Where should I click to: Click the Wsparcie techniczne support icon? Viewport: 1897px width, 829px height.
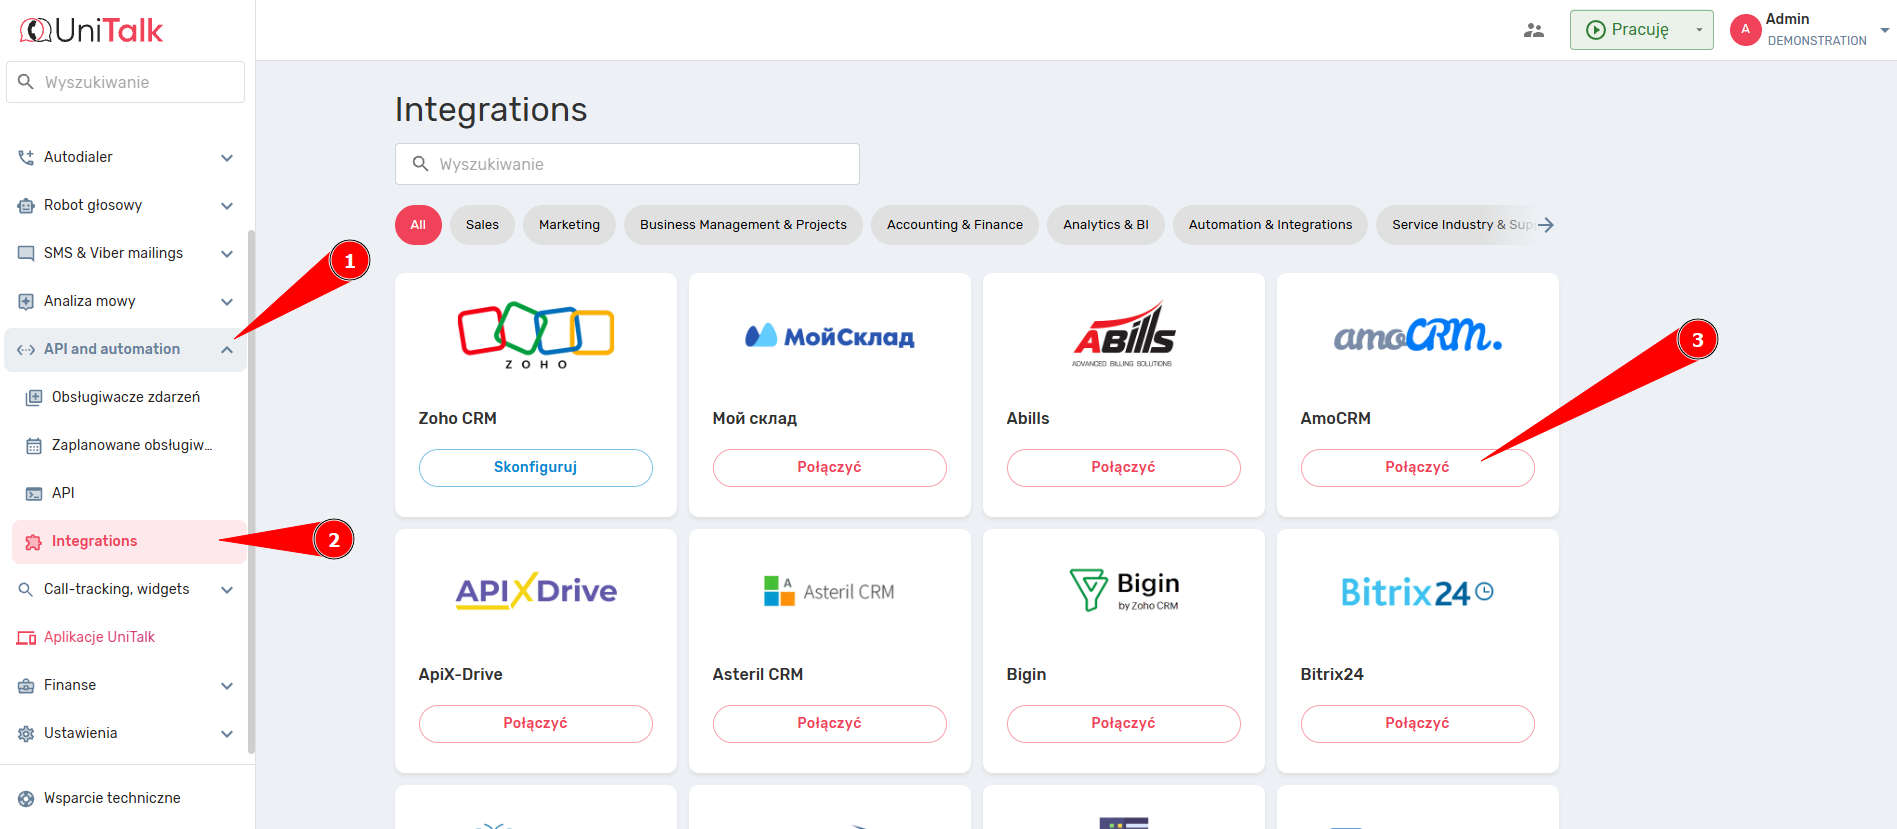pos(26,799)
